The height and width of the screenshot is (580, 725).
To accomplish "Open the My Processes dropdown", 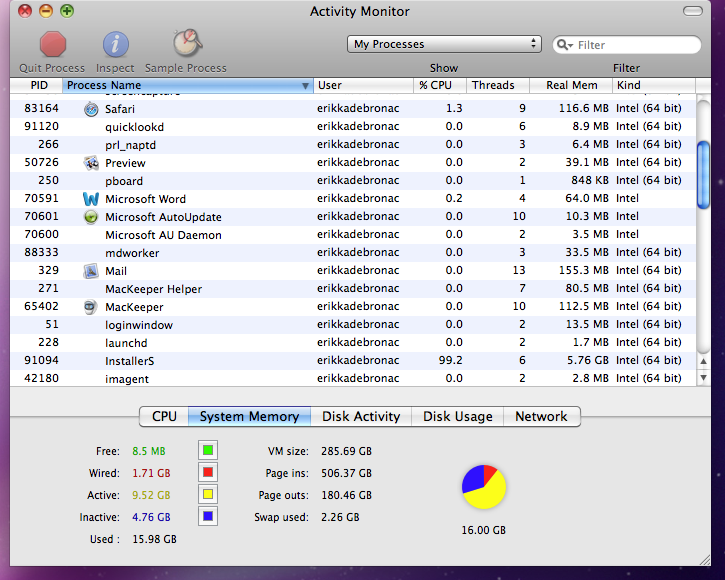I will click(444, 44).
